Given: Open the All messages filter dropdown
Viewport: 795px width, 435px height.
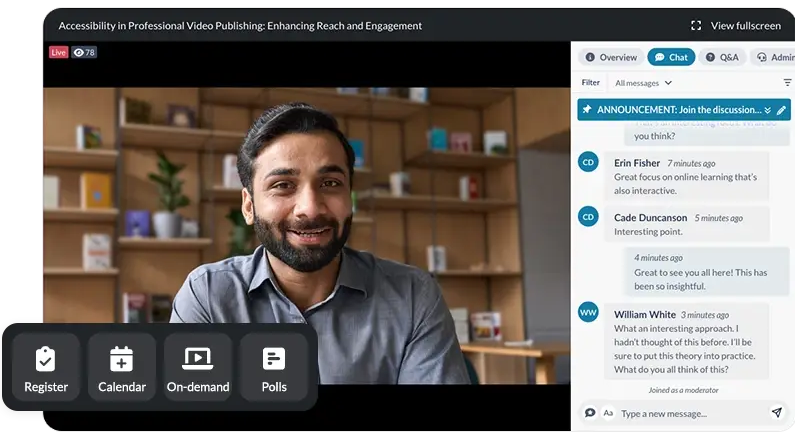Looking at the screenshot, I should (x=643, y=83).
